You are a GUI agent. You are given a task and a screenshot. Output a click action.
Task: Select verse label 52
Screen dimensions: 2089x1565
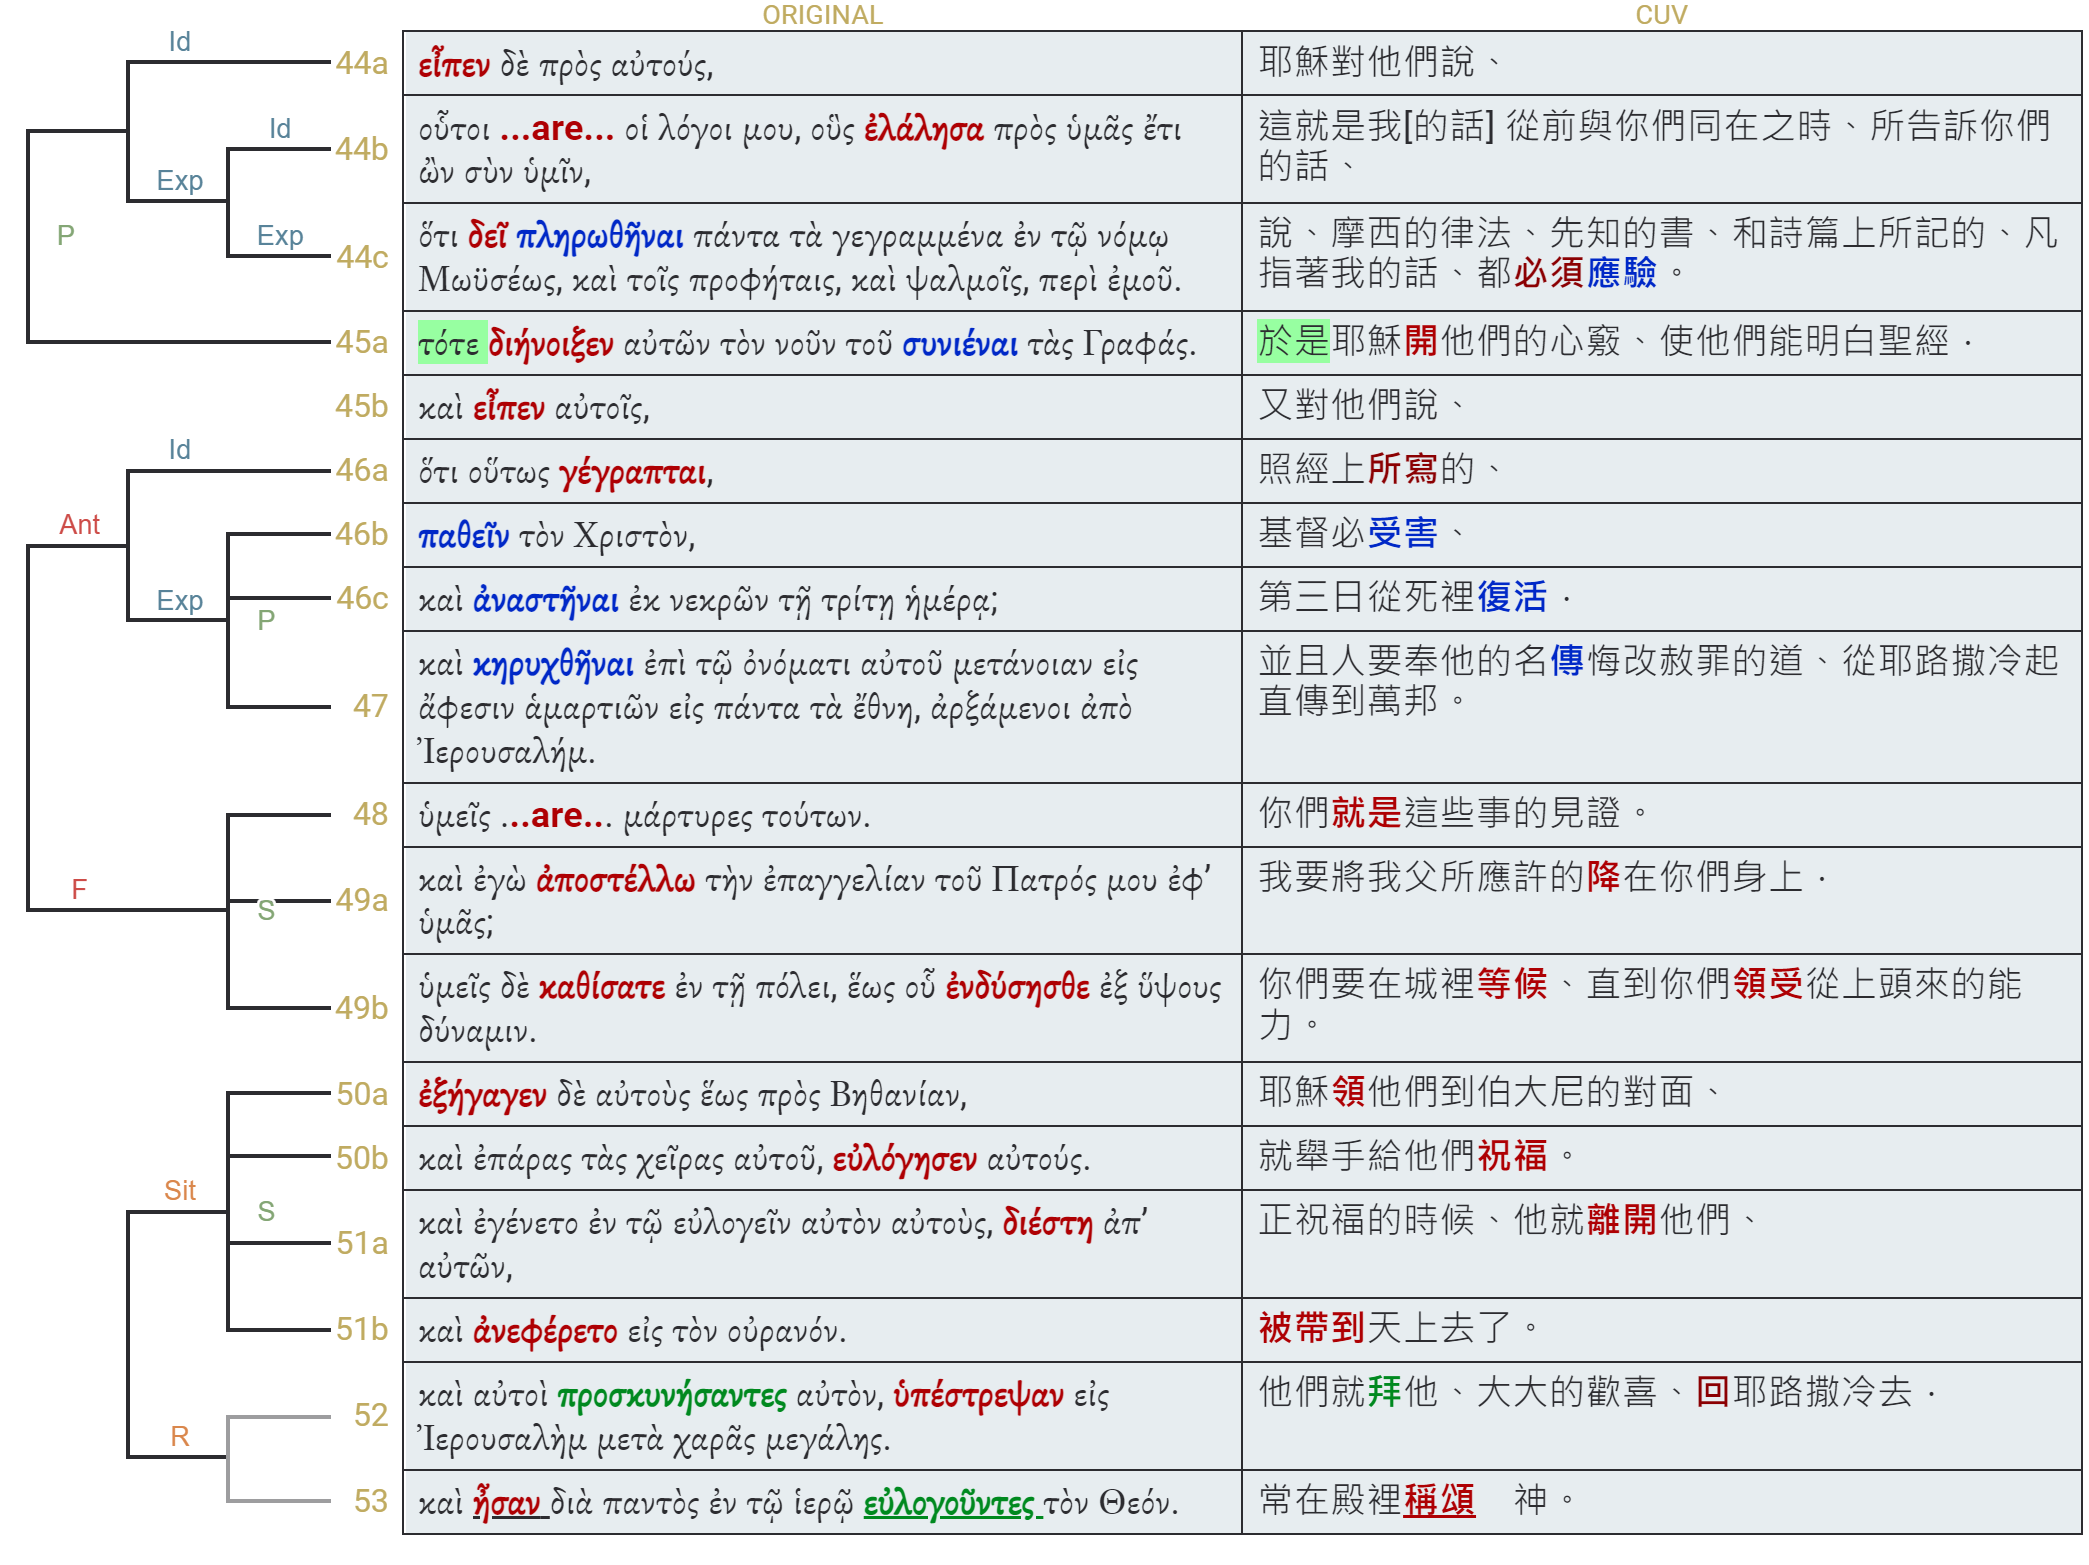[x=370, y=1414]
